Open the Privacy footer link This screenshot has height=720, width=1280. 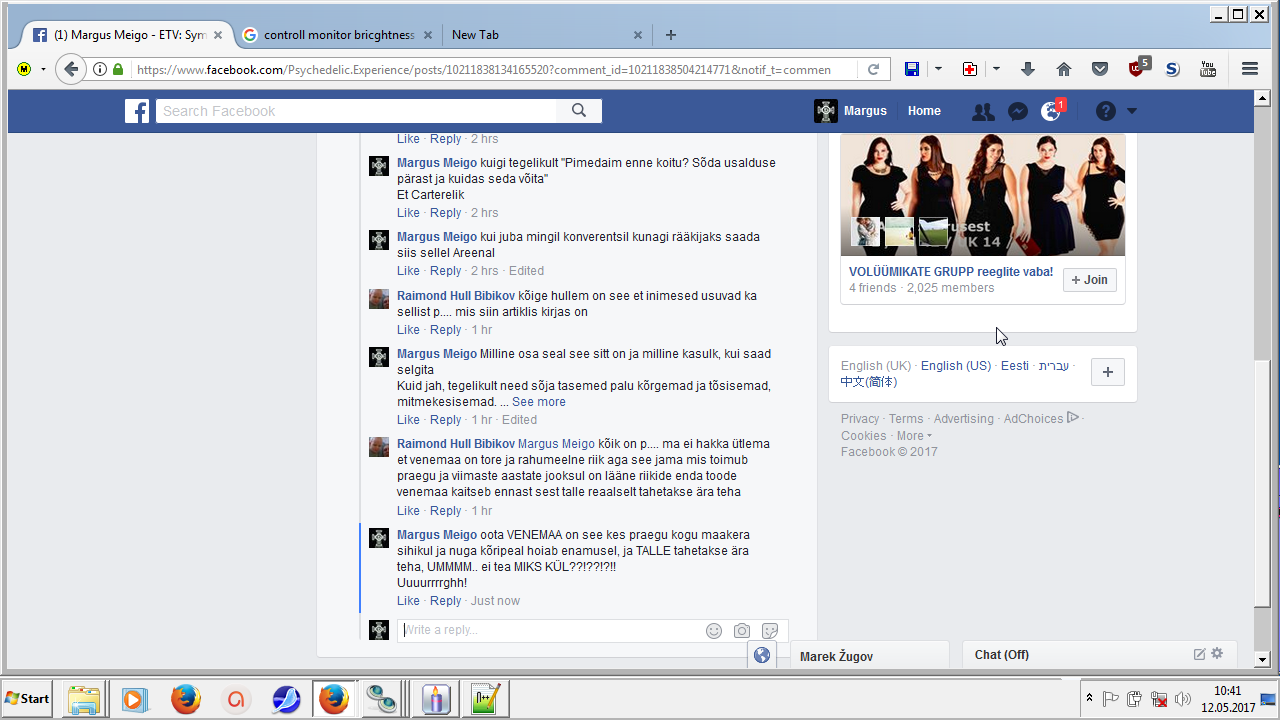tap(860, 419)
